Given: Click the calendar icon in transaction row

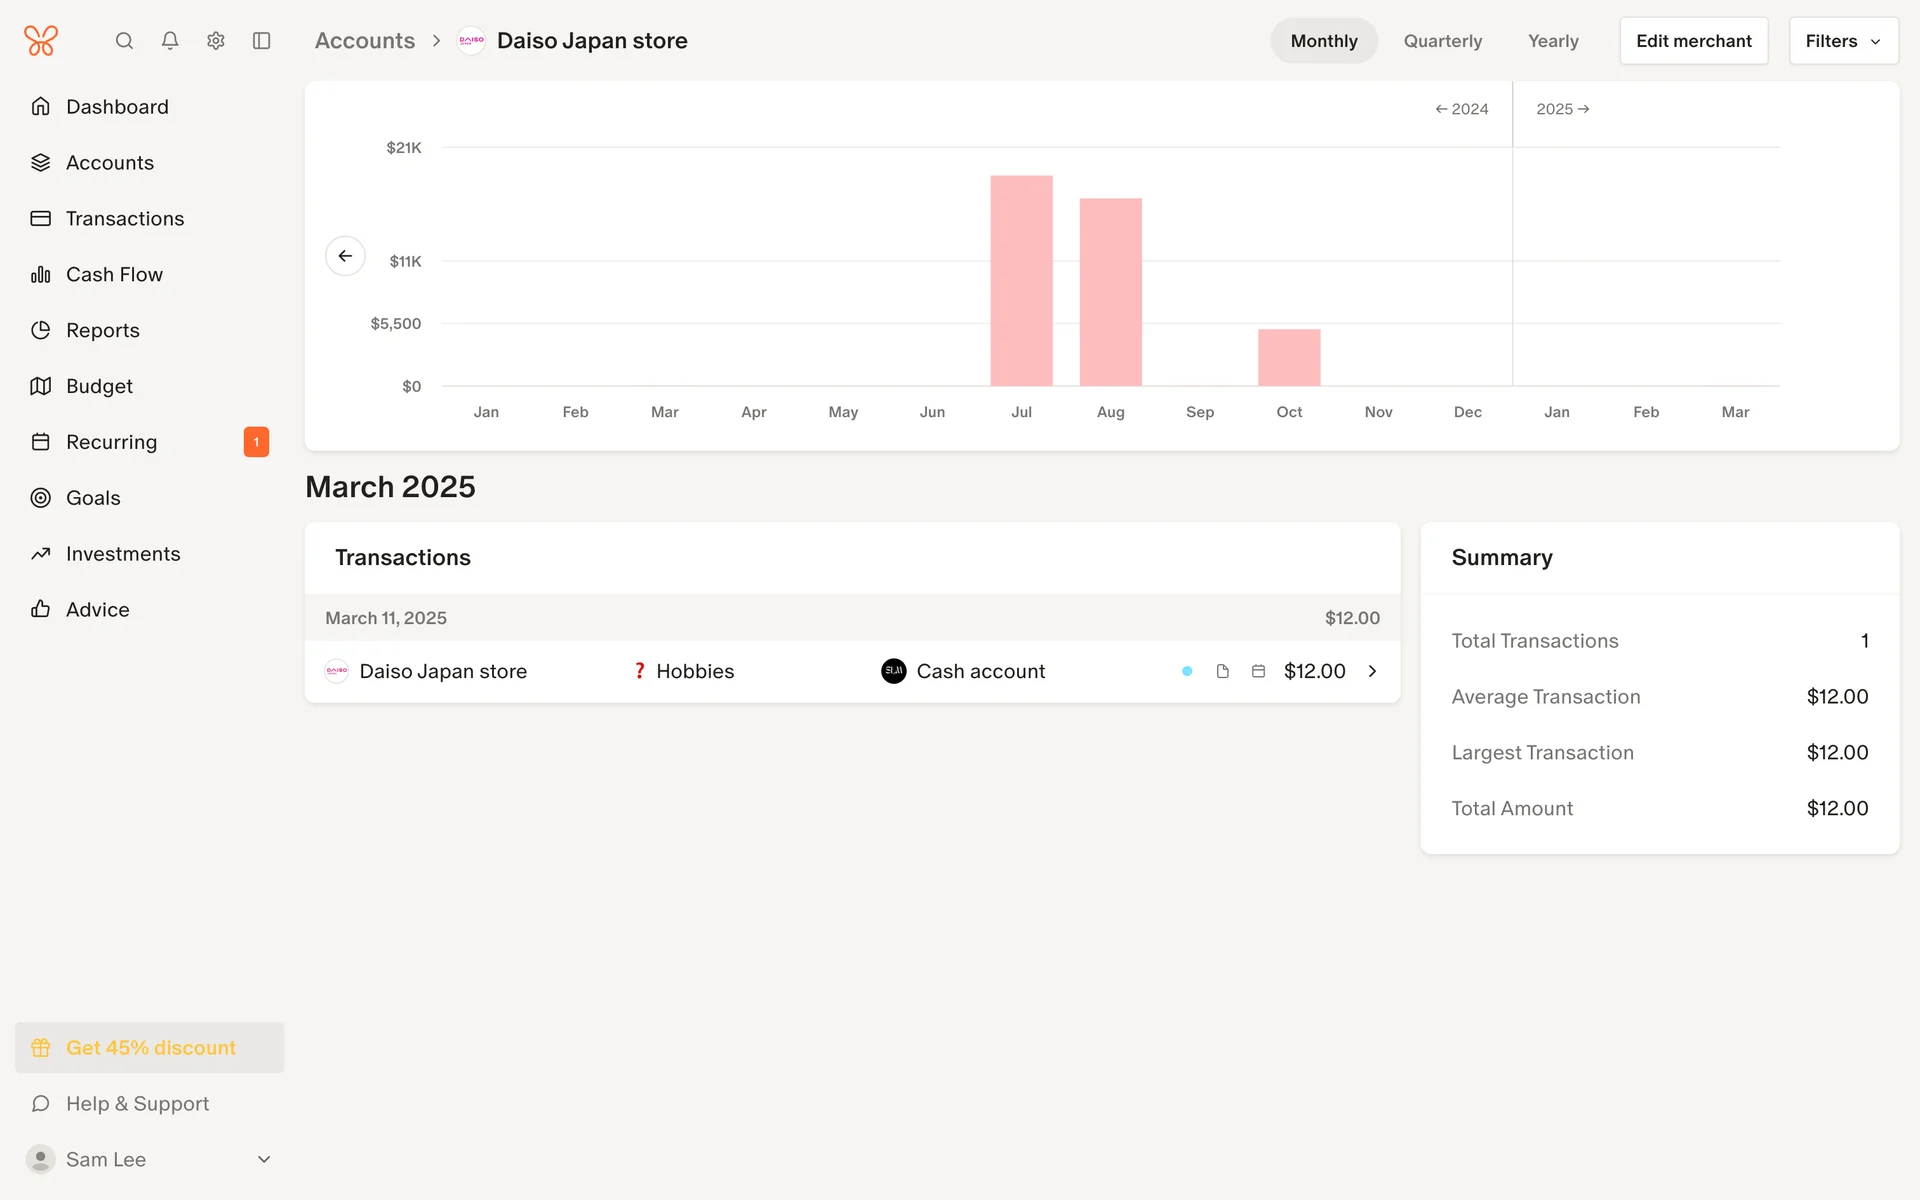Looking at the screenshot, I should click(x=1258, y=672).
